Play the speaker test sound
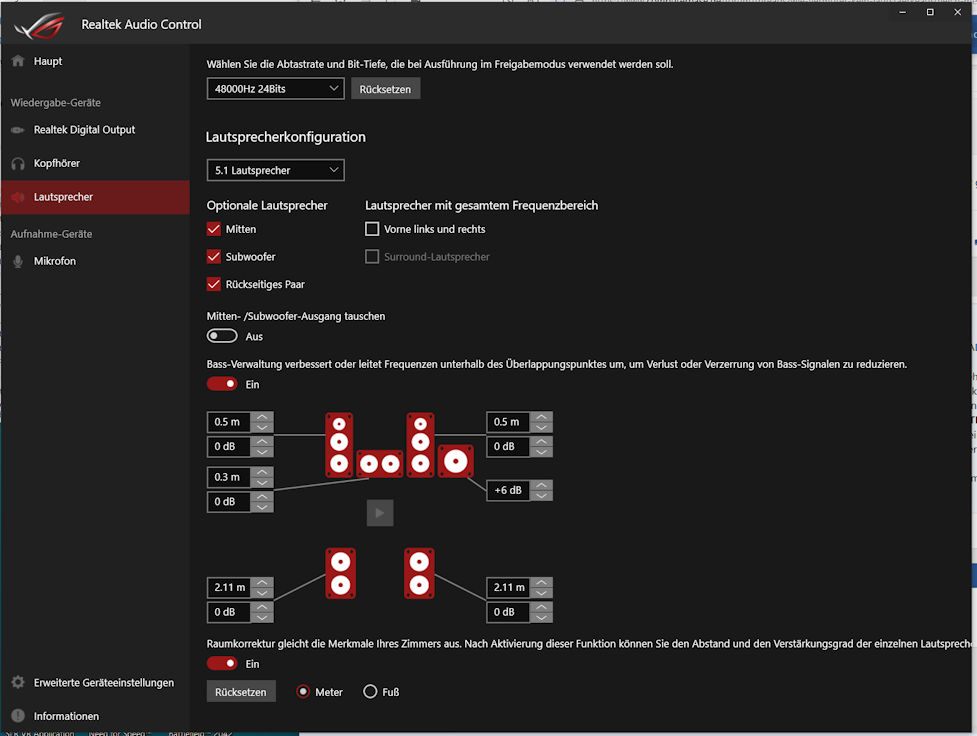 [380, 513]
